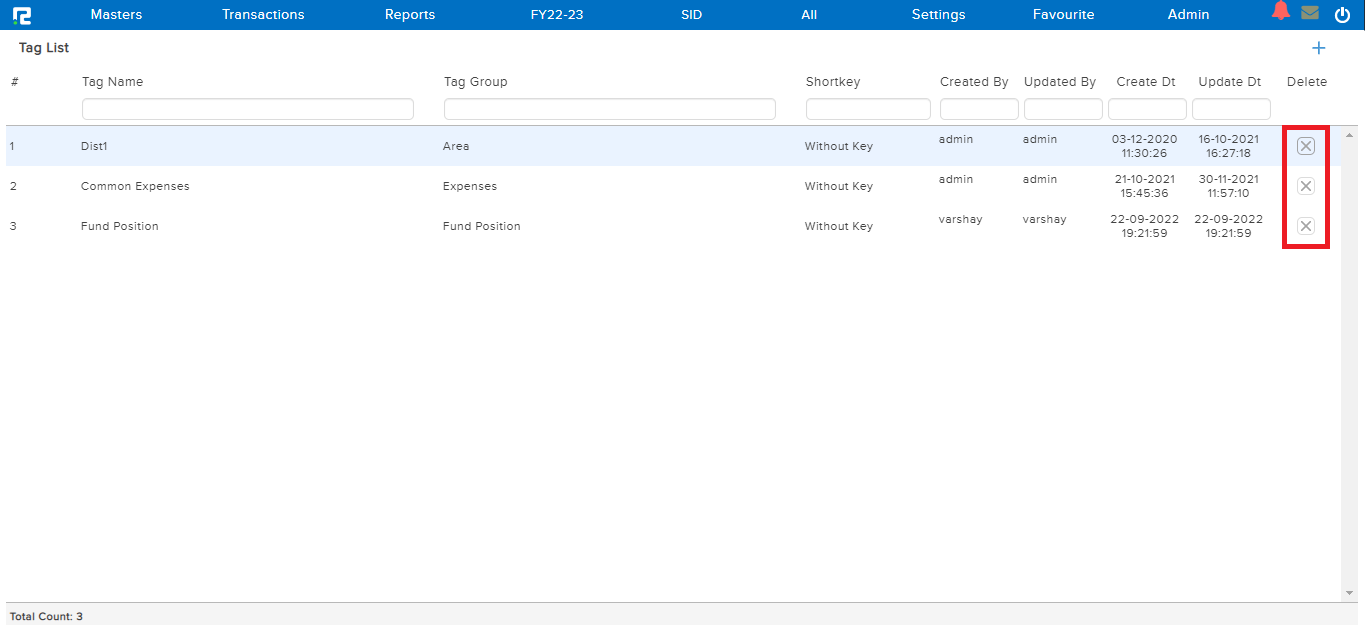Viewport: 1365px width, 625px height.
Task: Open the Transactions menu
Action: (263, 15)
